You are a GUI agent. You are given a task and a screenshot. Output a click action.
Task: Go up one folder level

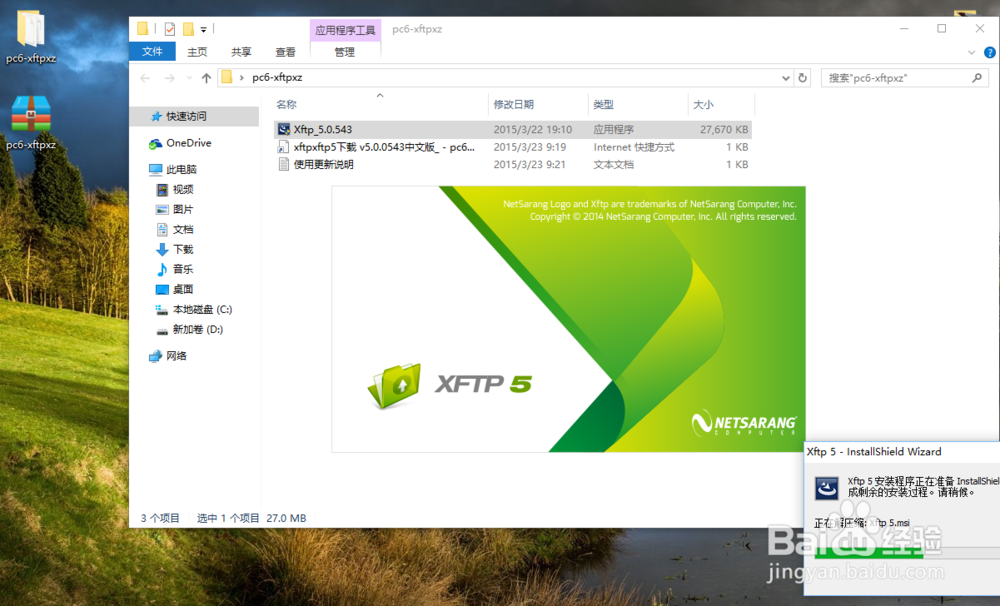tap(206, 78)
